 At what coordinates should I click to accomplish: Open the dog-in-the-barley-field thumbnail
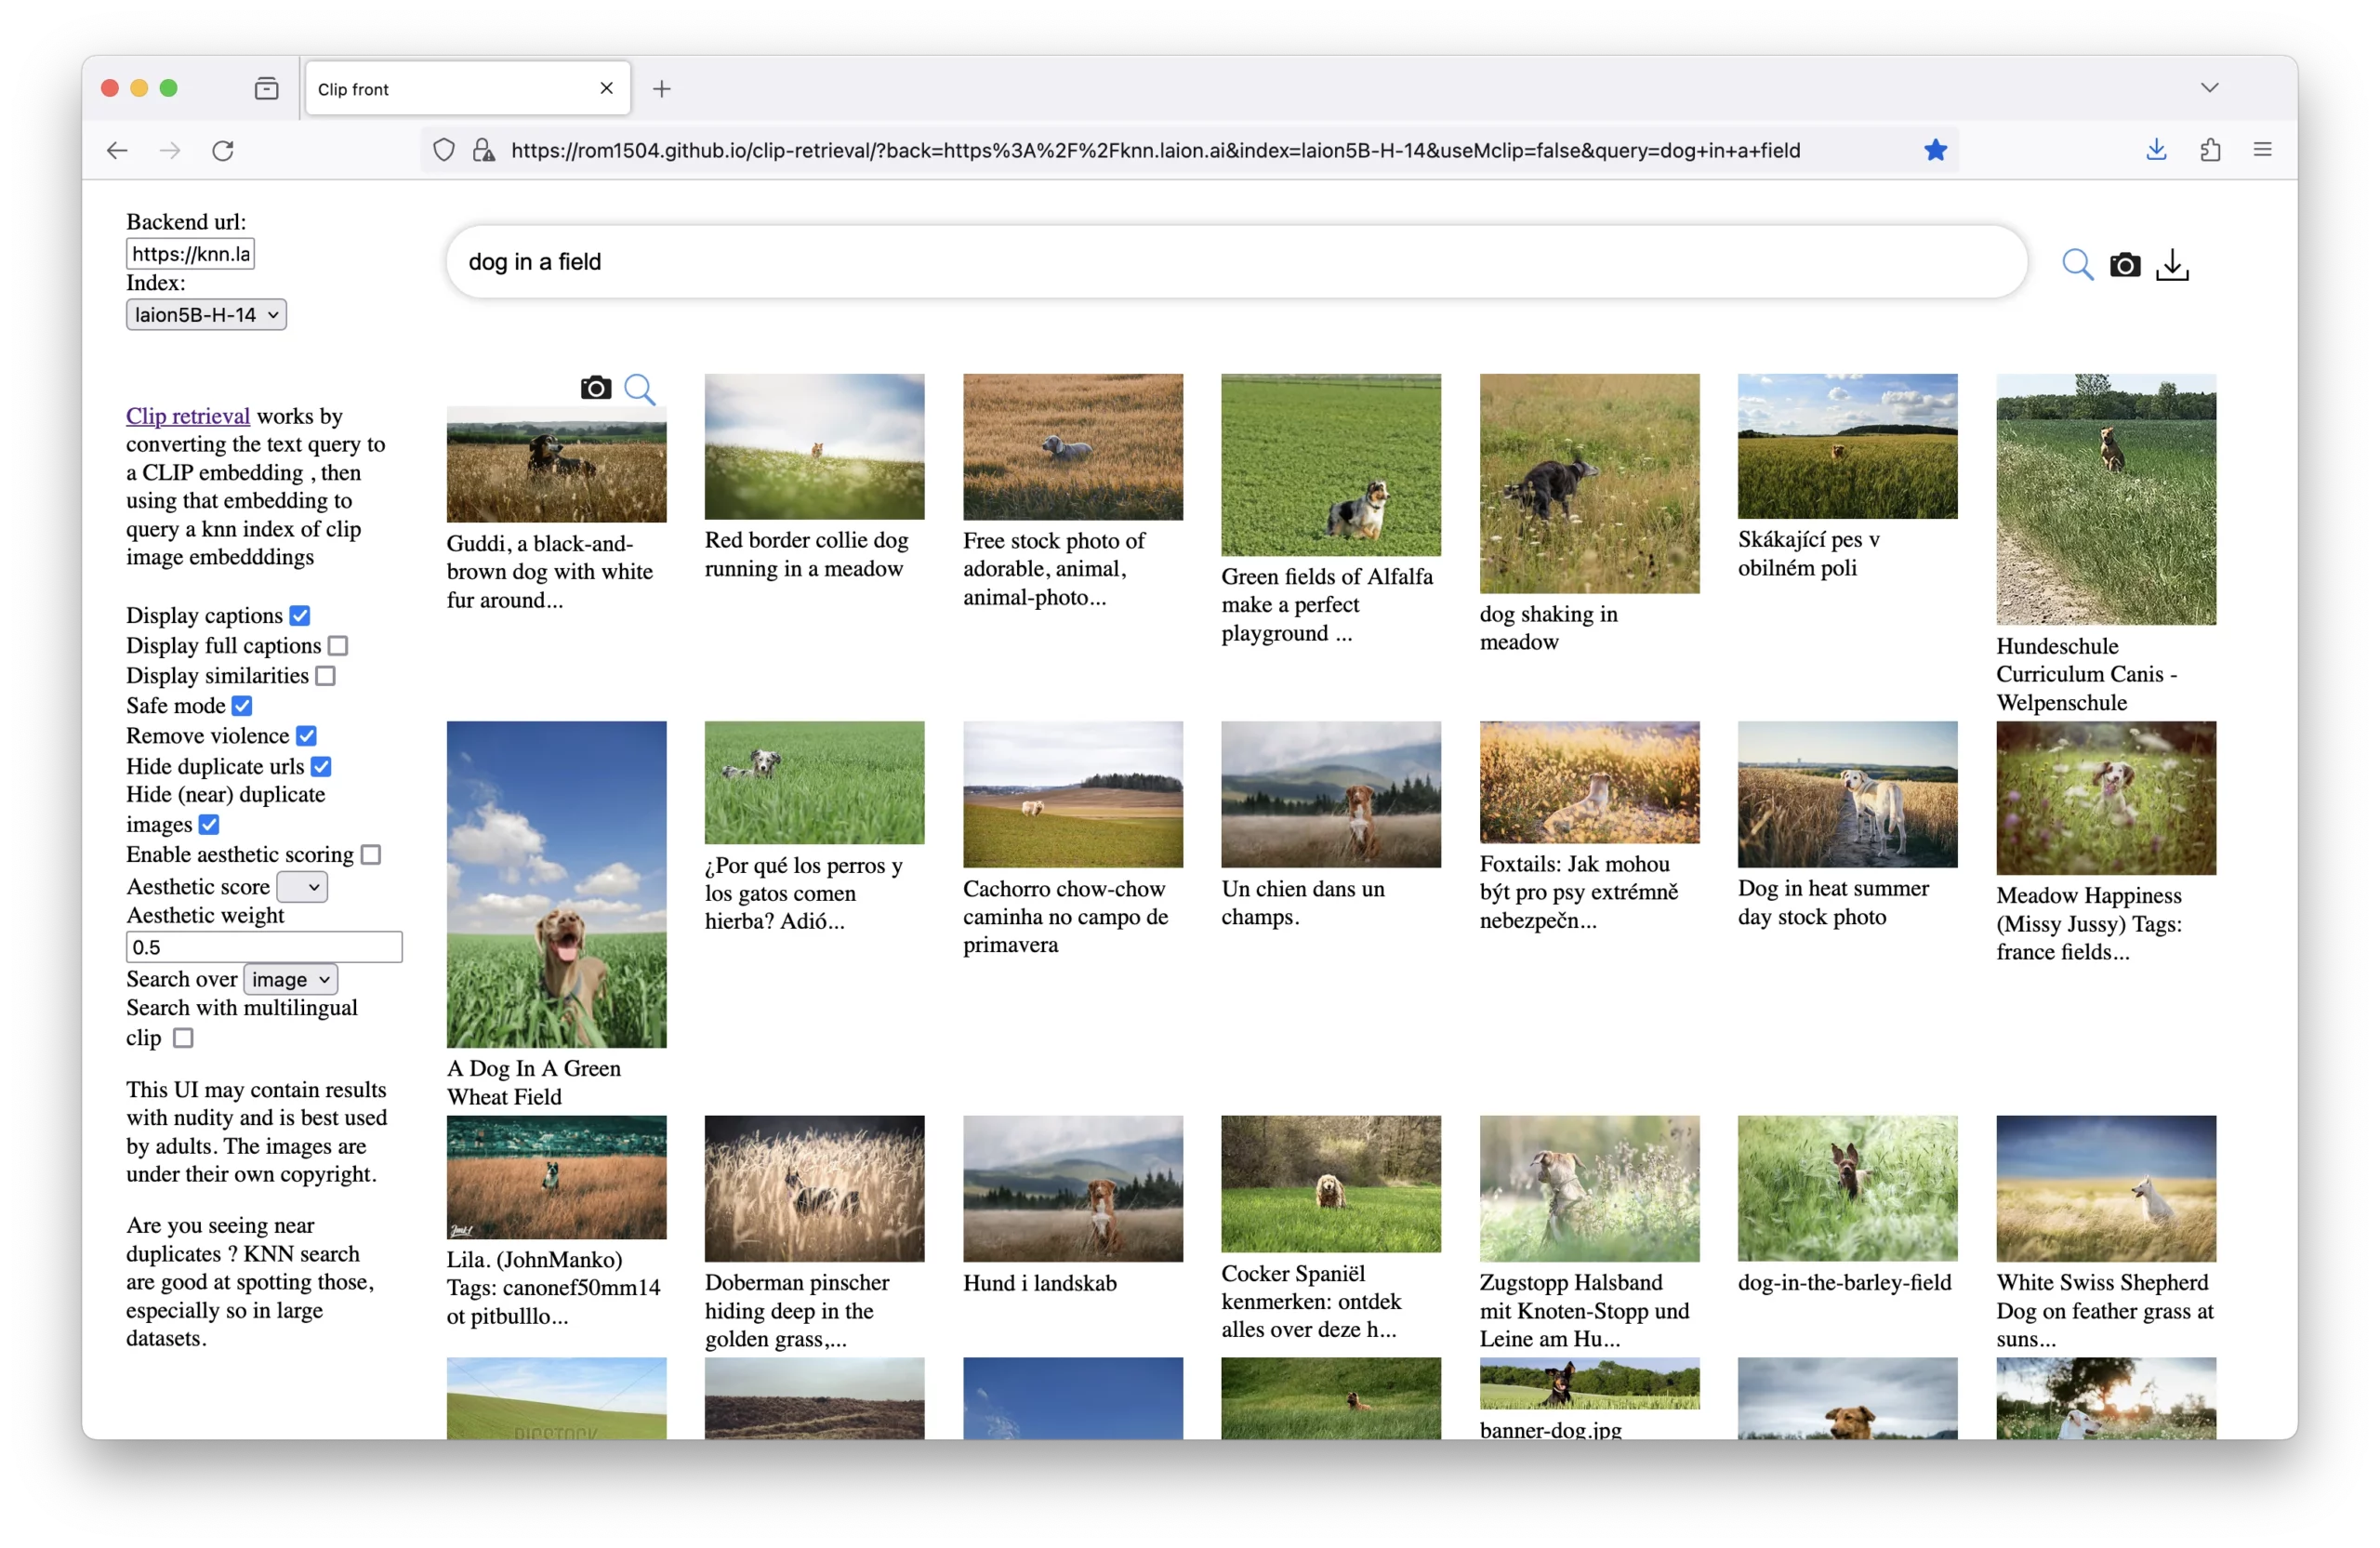point(1847,1189)
